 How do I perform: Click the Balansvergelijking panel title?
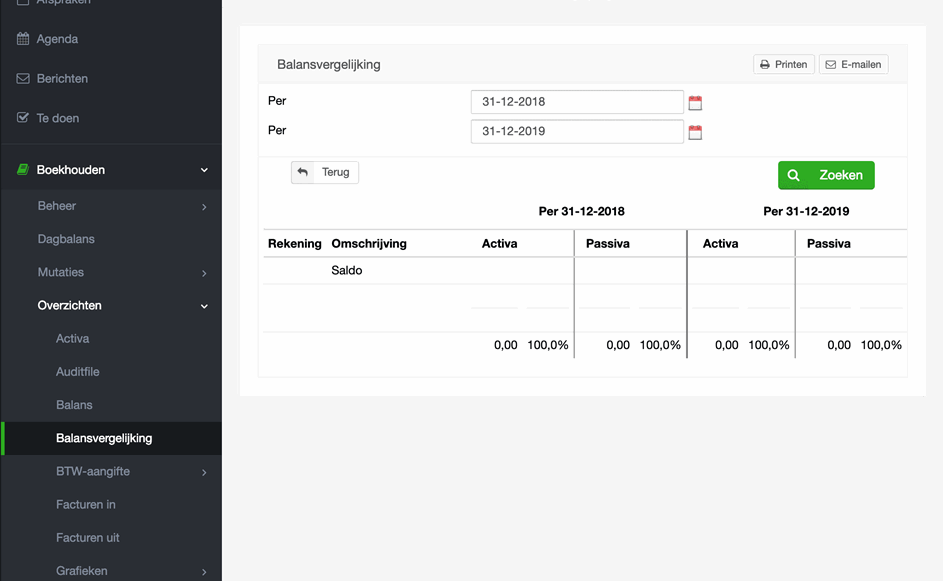point(328,64)
